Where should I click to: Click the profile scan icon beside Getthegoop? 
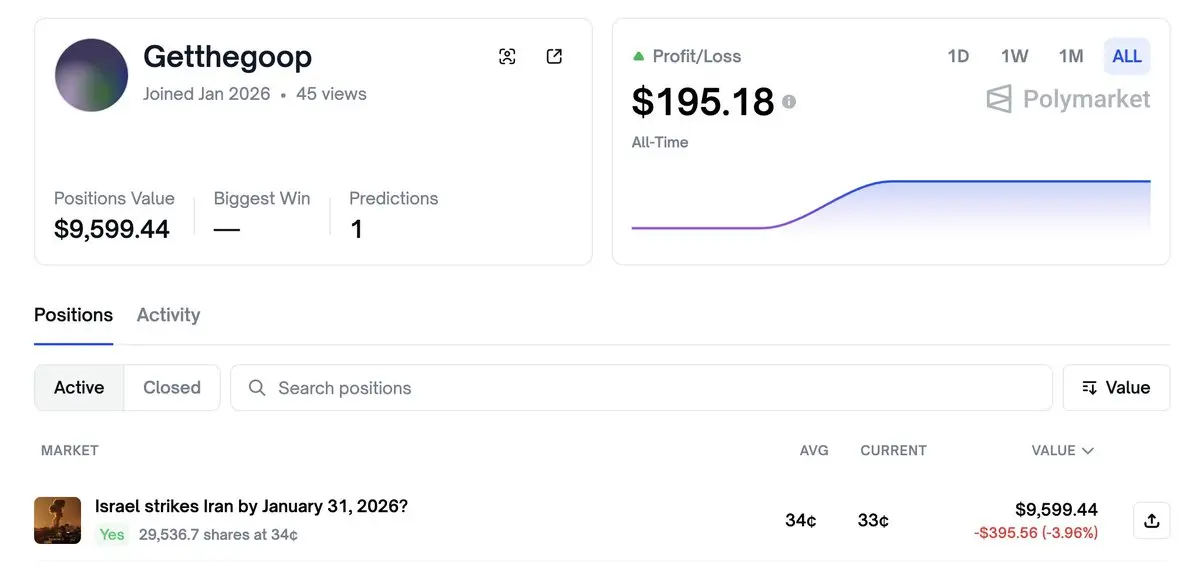pyautogui.click(x=507, y=57)
